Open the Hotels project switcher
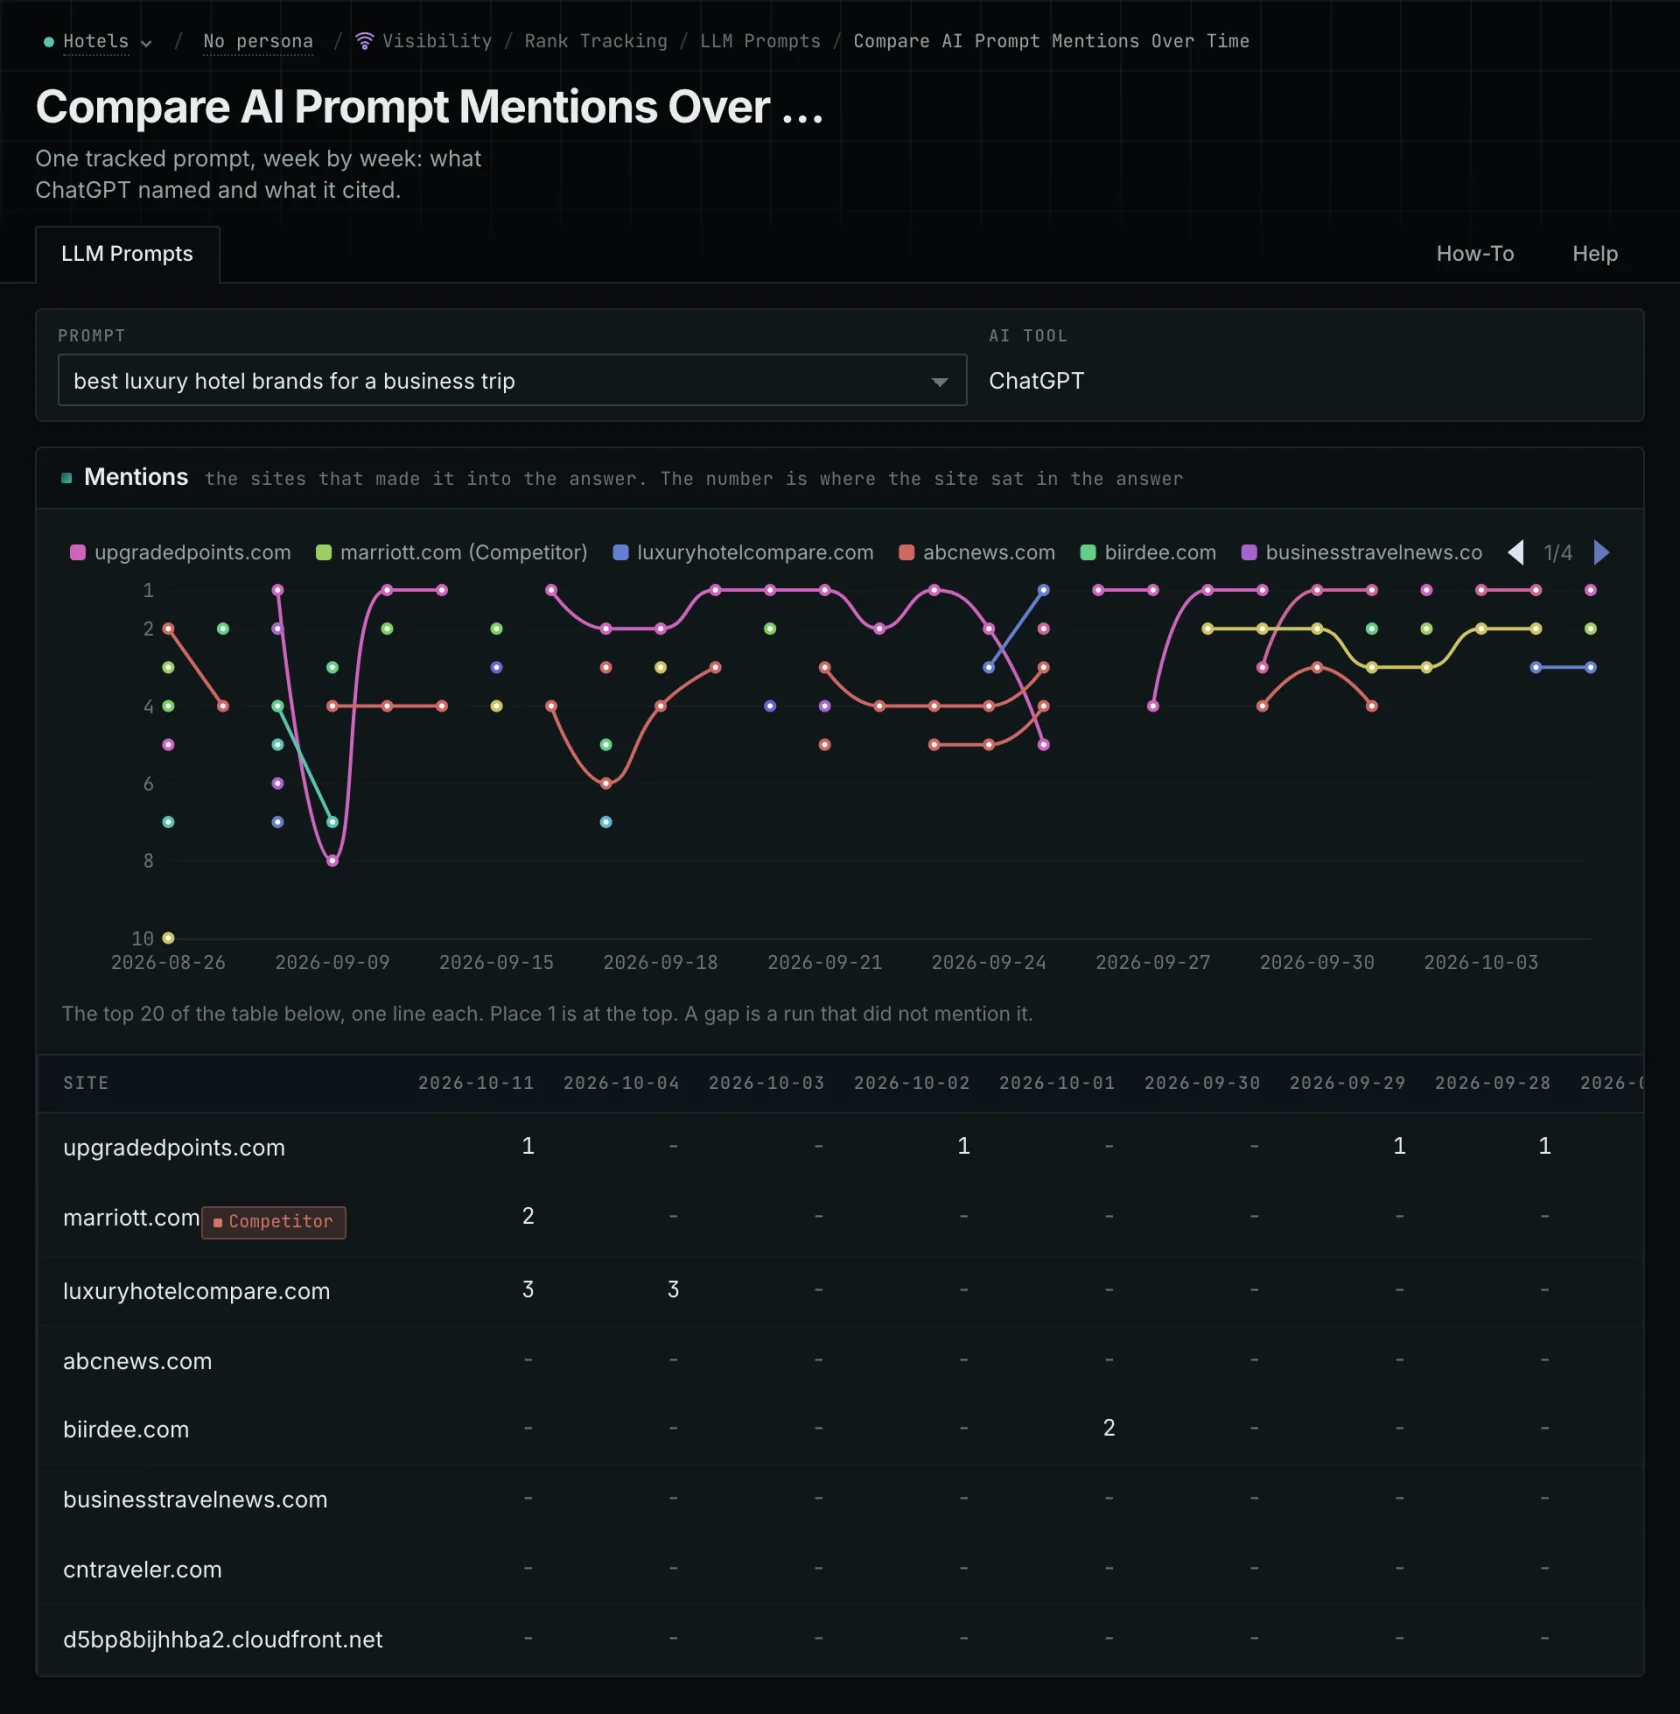Viewport: 1680px width, 1714px height. point(97,41)
